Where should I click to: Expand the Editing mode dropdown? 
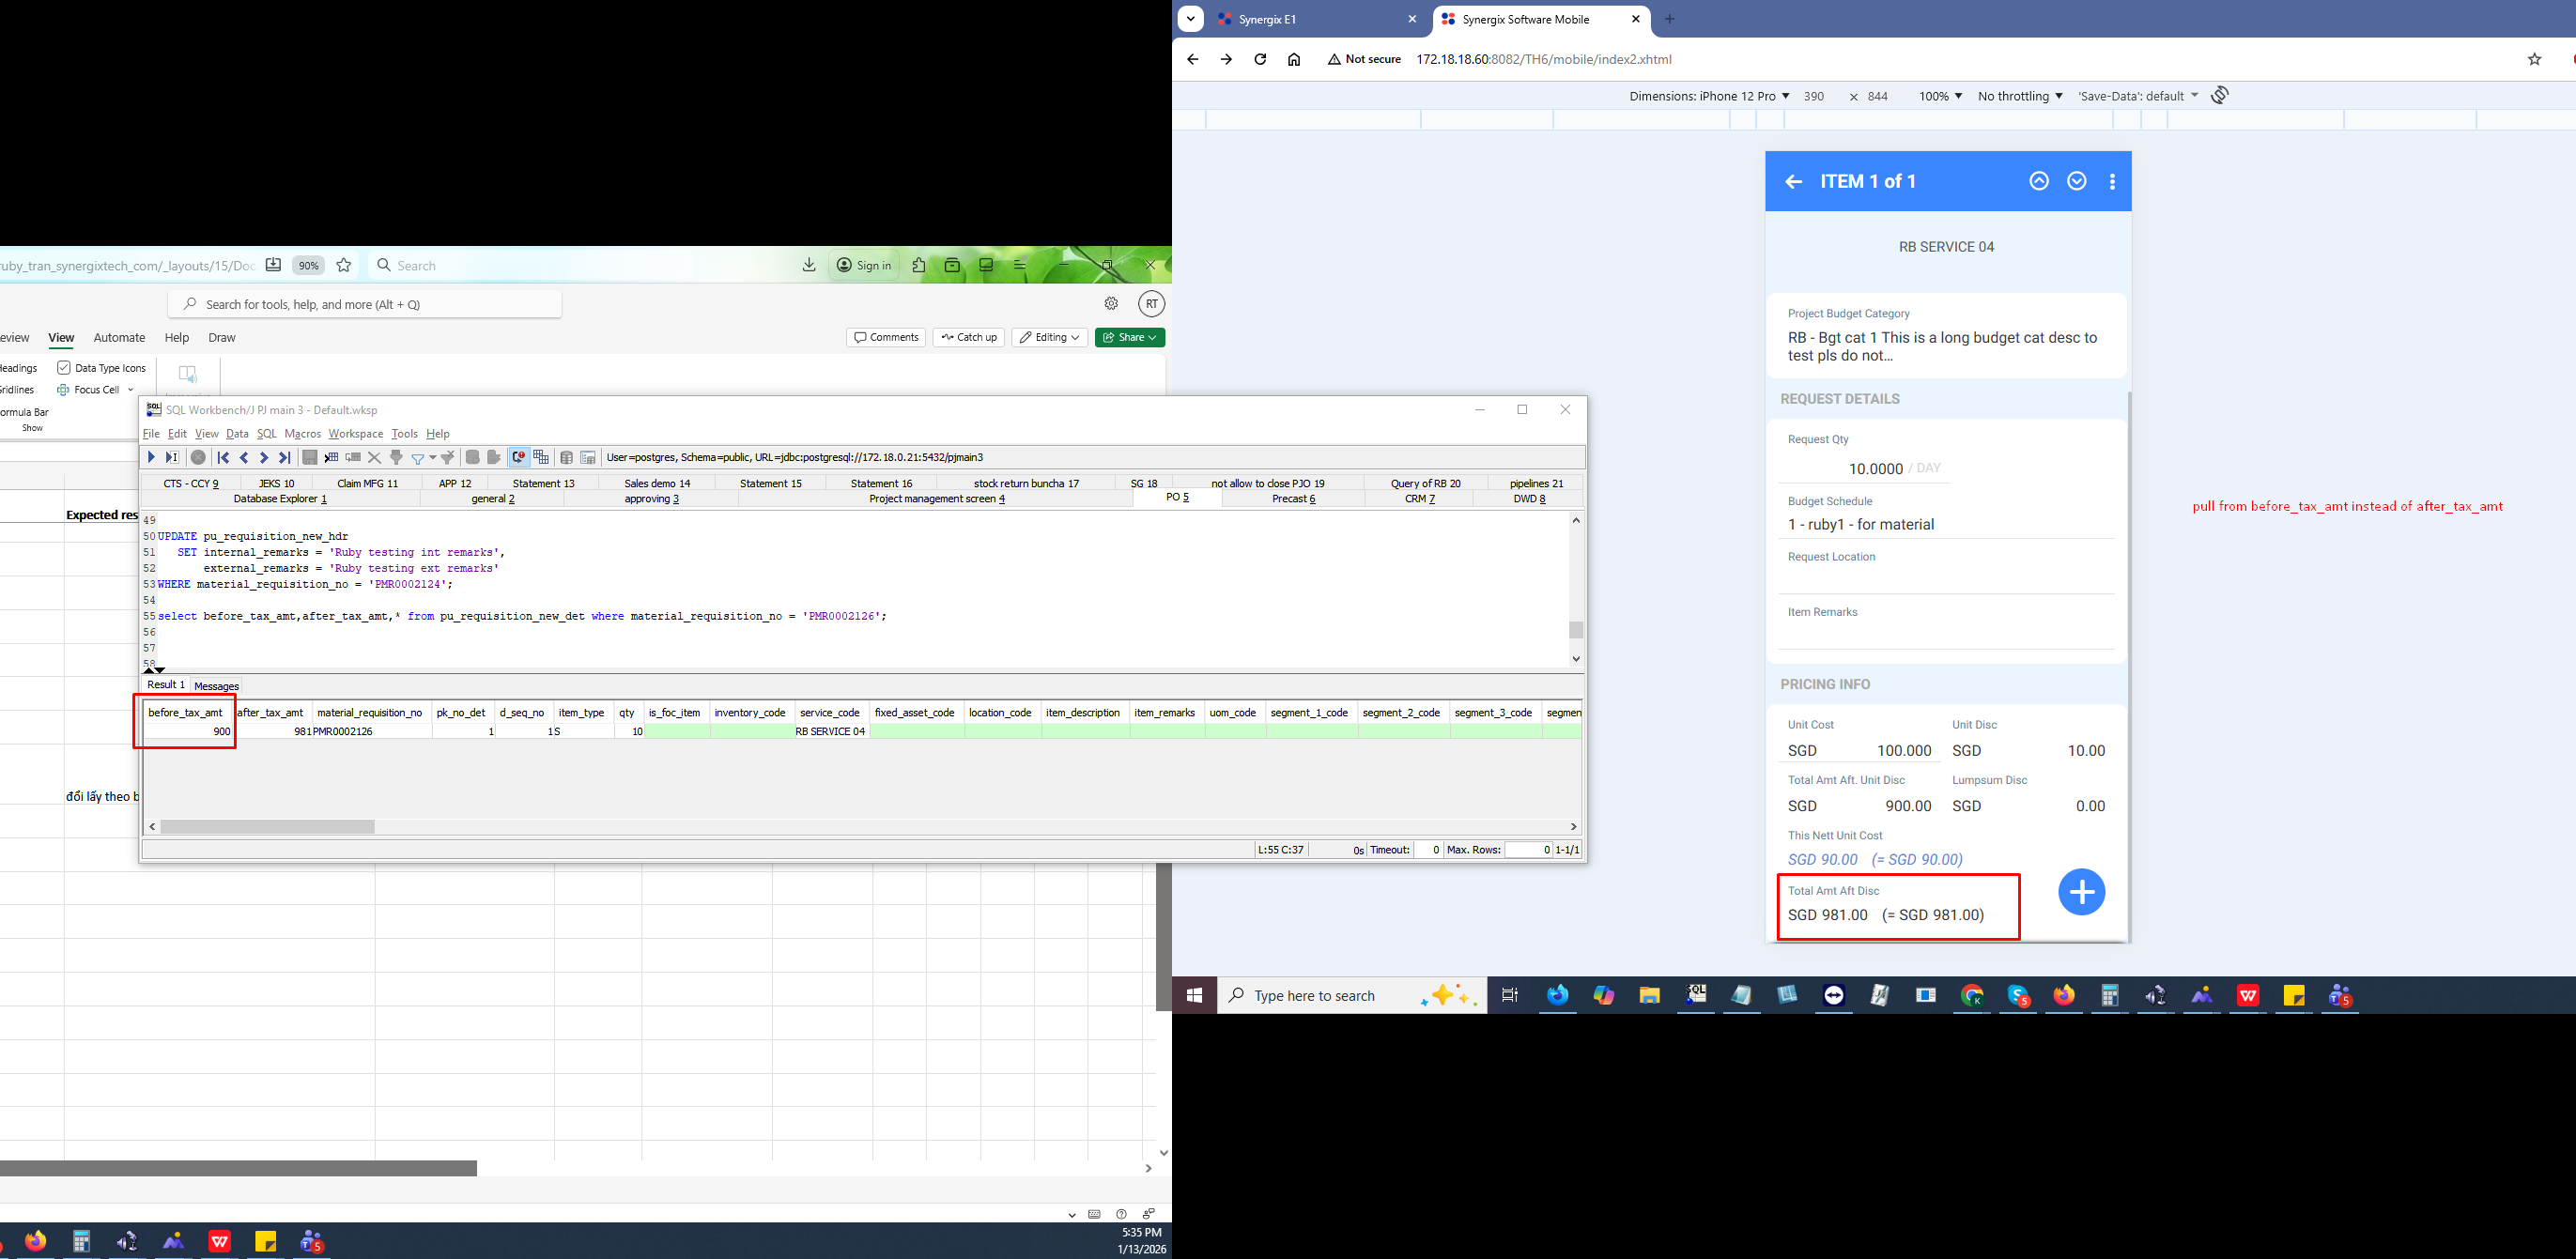[x=1049, y=337]
